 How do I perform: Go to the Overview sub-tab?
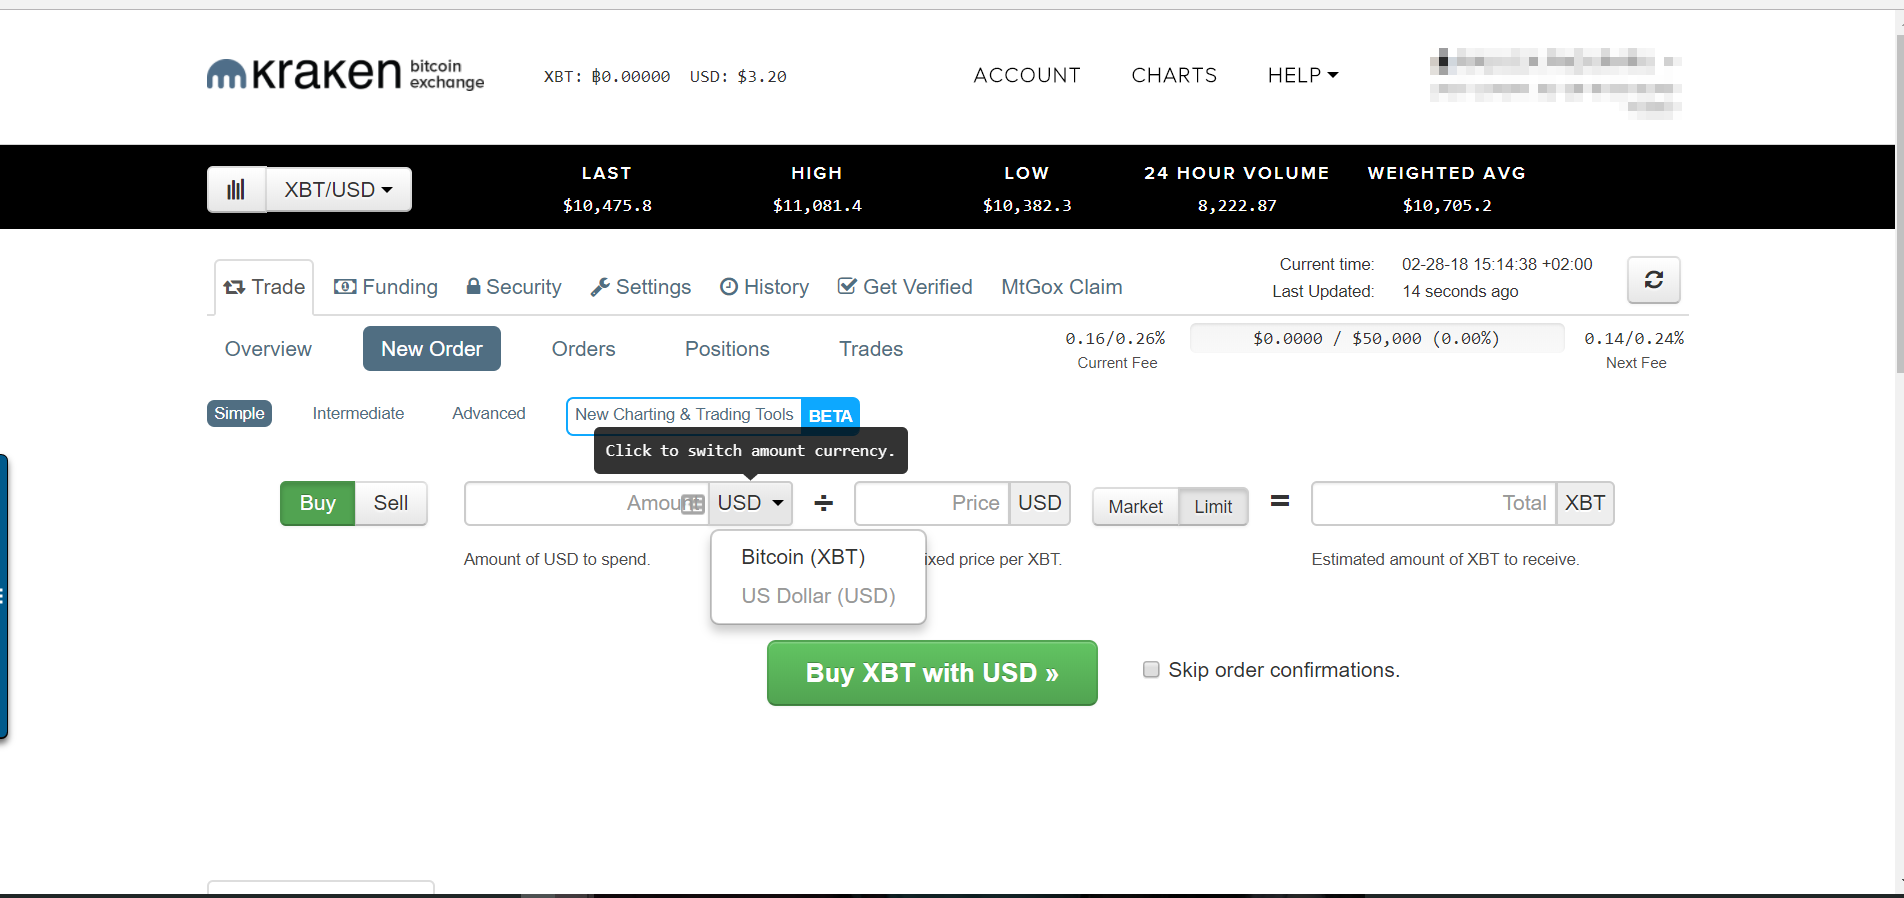click(268, 349)
